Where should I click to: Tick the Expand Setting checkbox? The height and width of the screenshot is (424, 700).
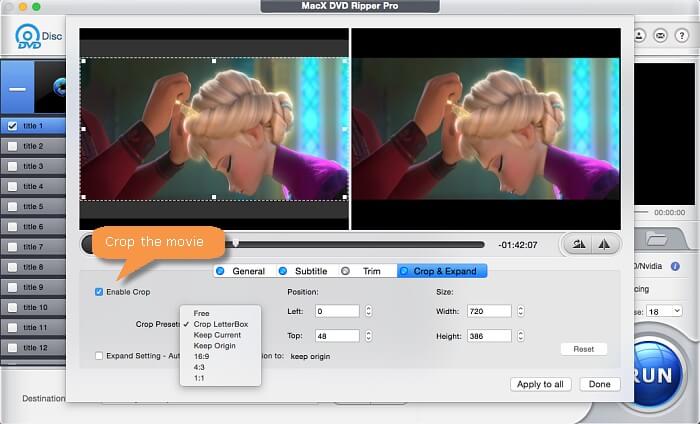point(99,355)
